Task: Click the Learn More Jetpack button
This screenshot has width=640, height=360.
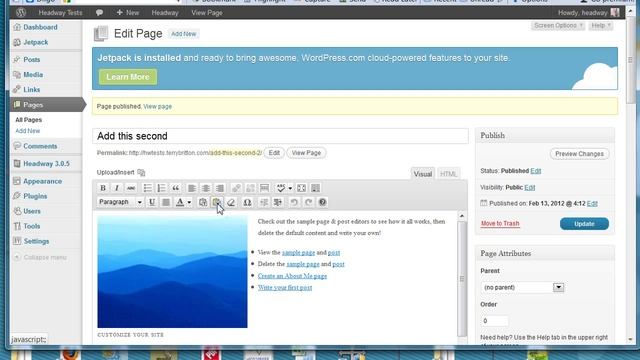Action: click(x=128, y=77)
